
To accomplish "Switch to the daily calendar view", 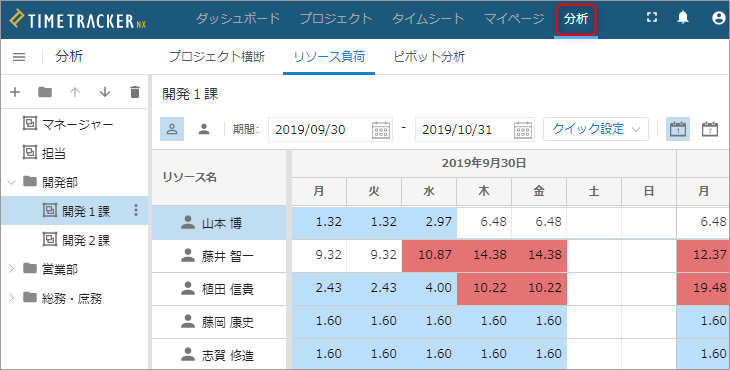I will point(678,129).
